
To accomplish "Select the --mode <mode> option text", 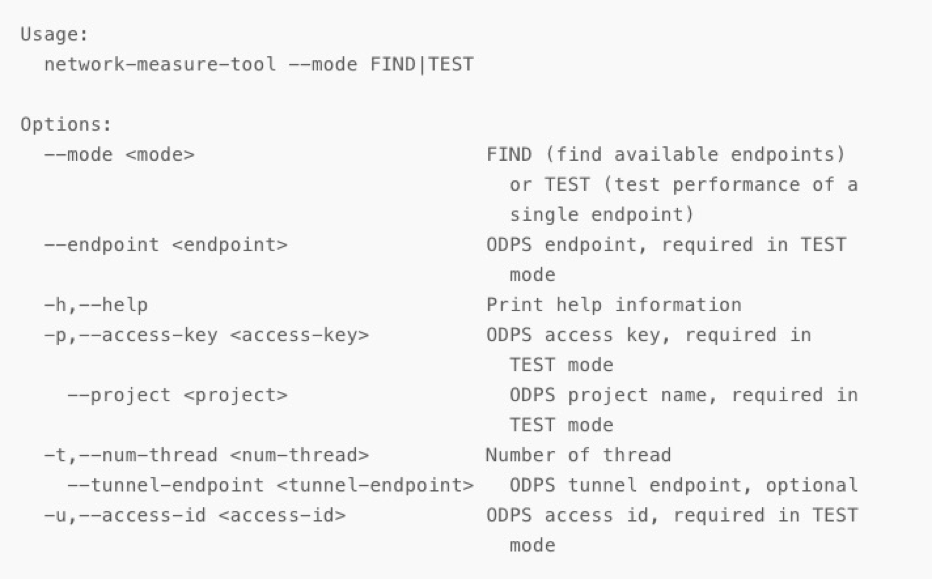I will (119, 155).
